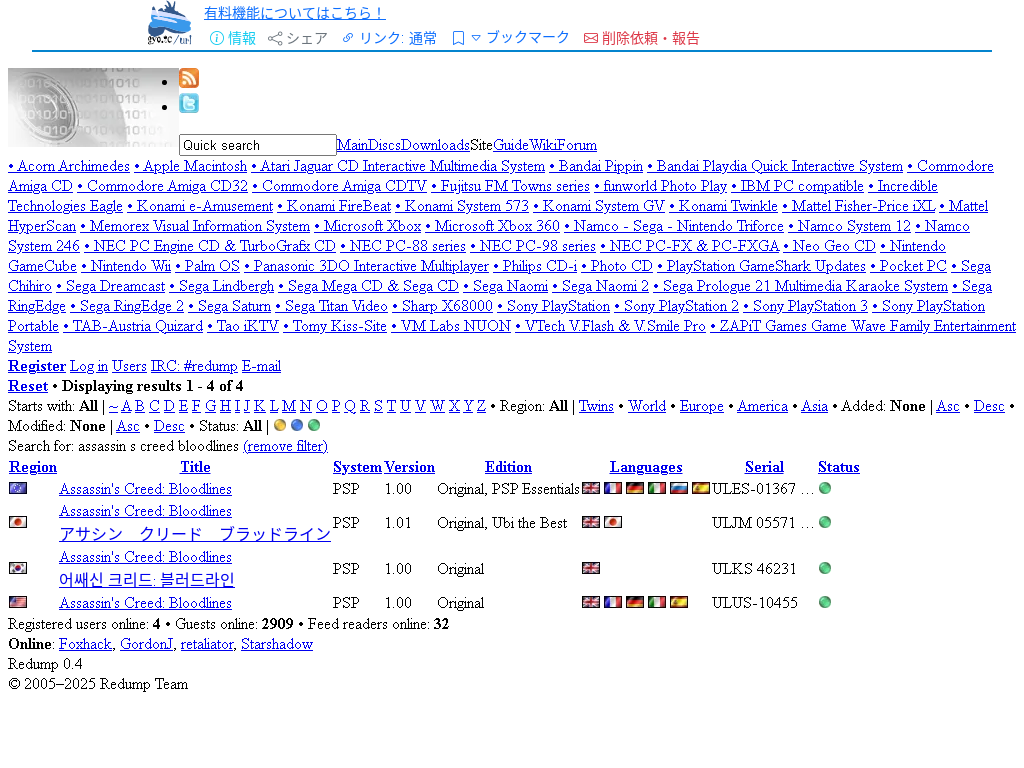Open the RSS feed icon

pyautogui.click(x=189, y=78)
